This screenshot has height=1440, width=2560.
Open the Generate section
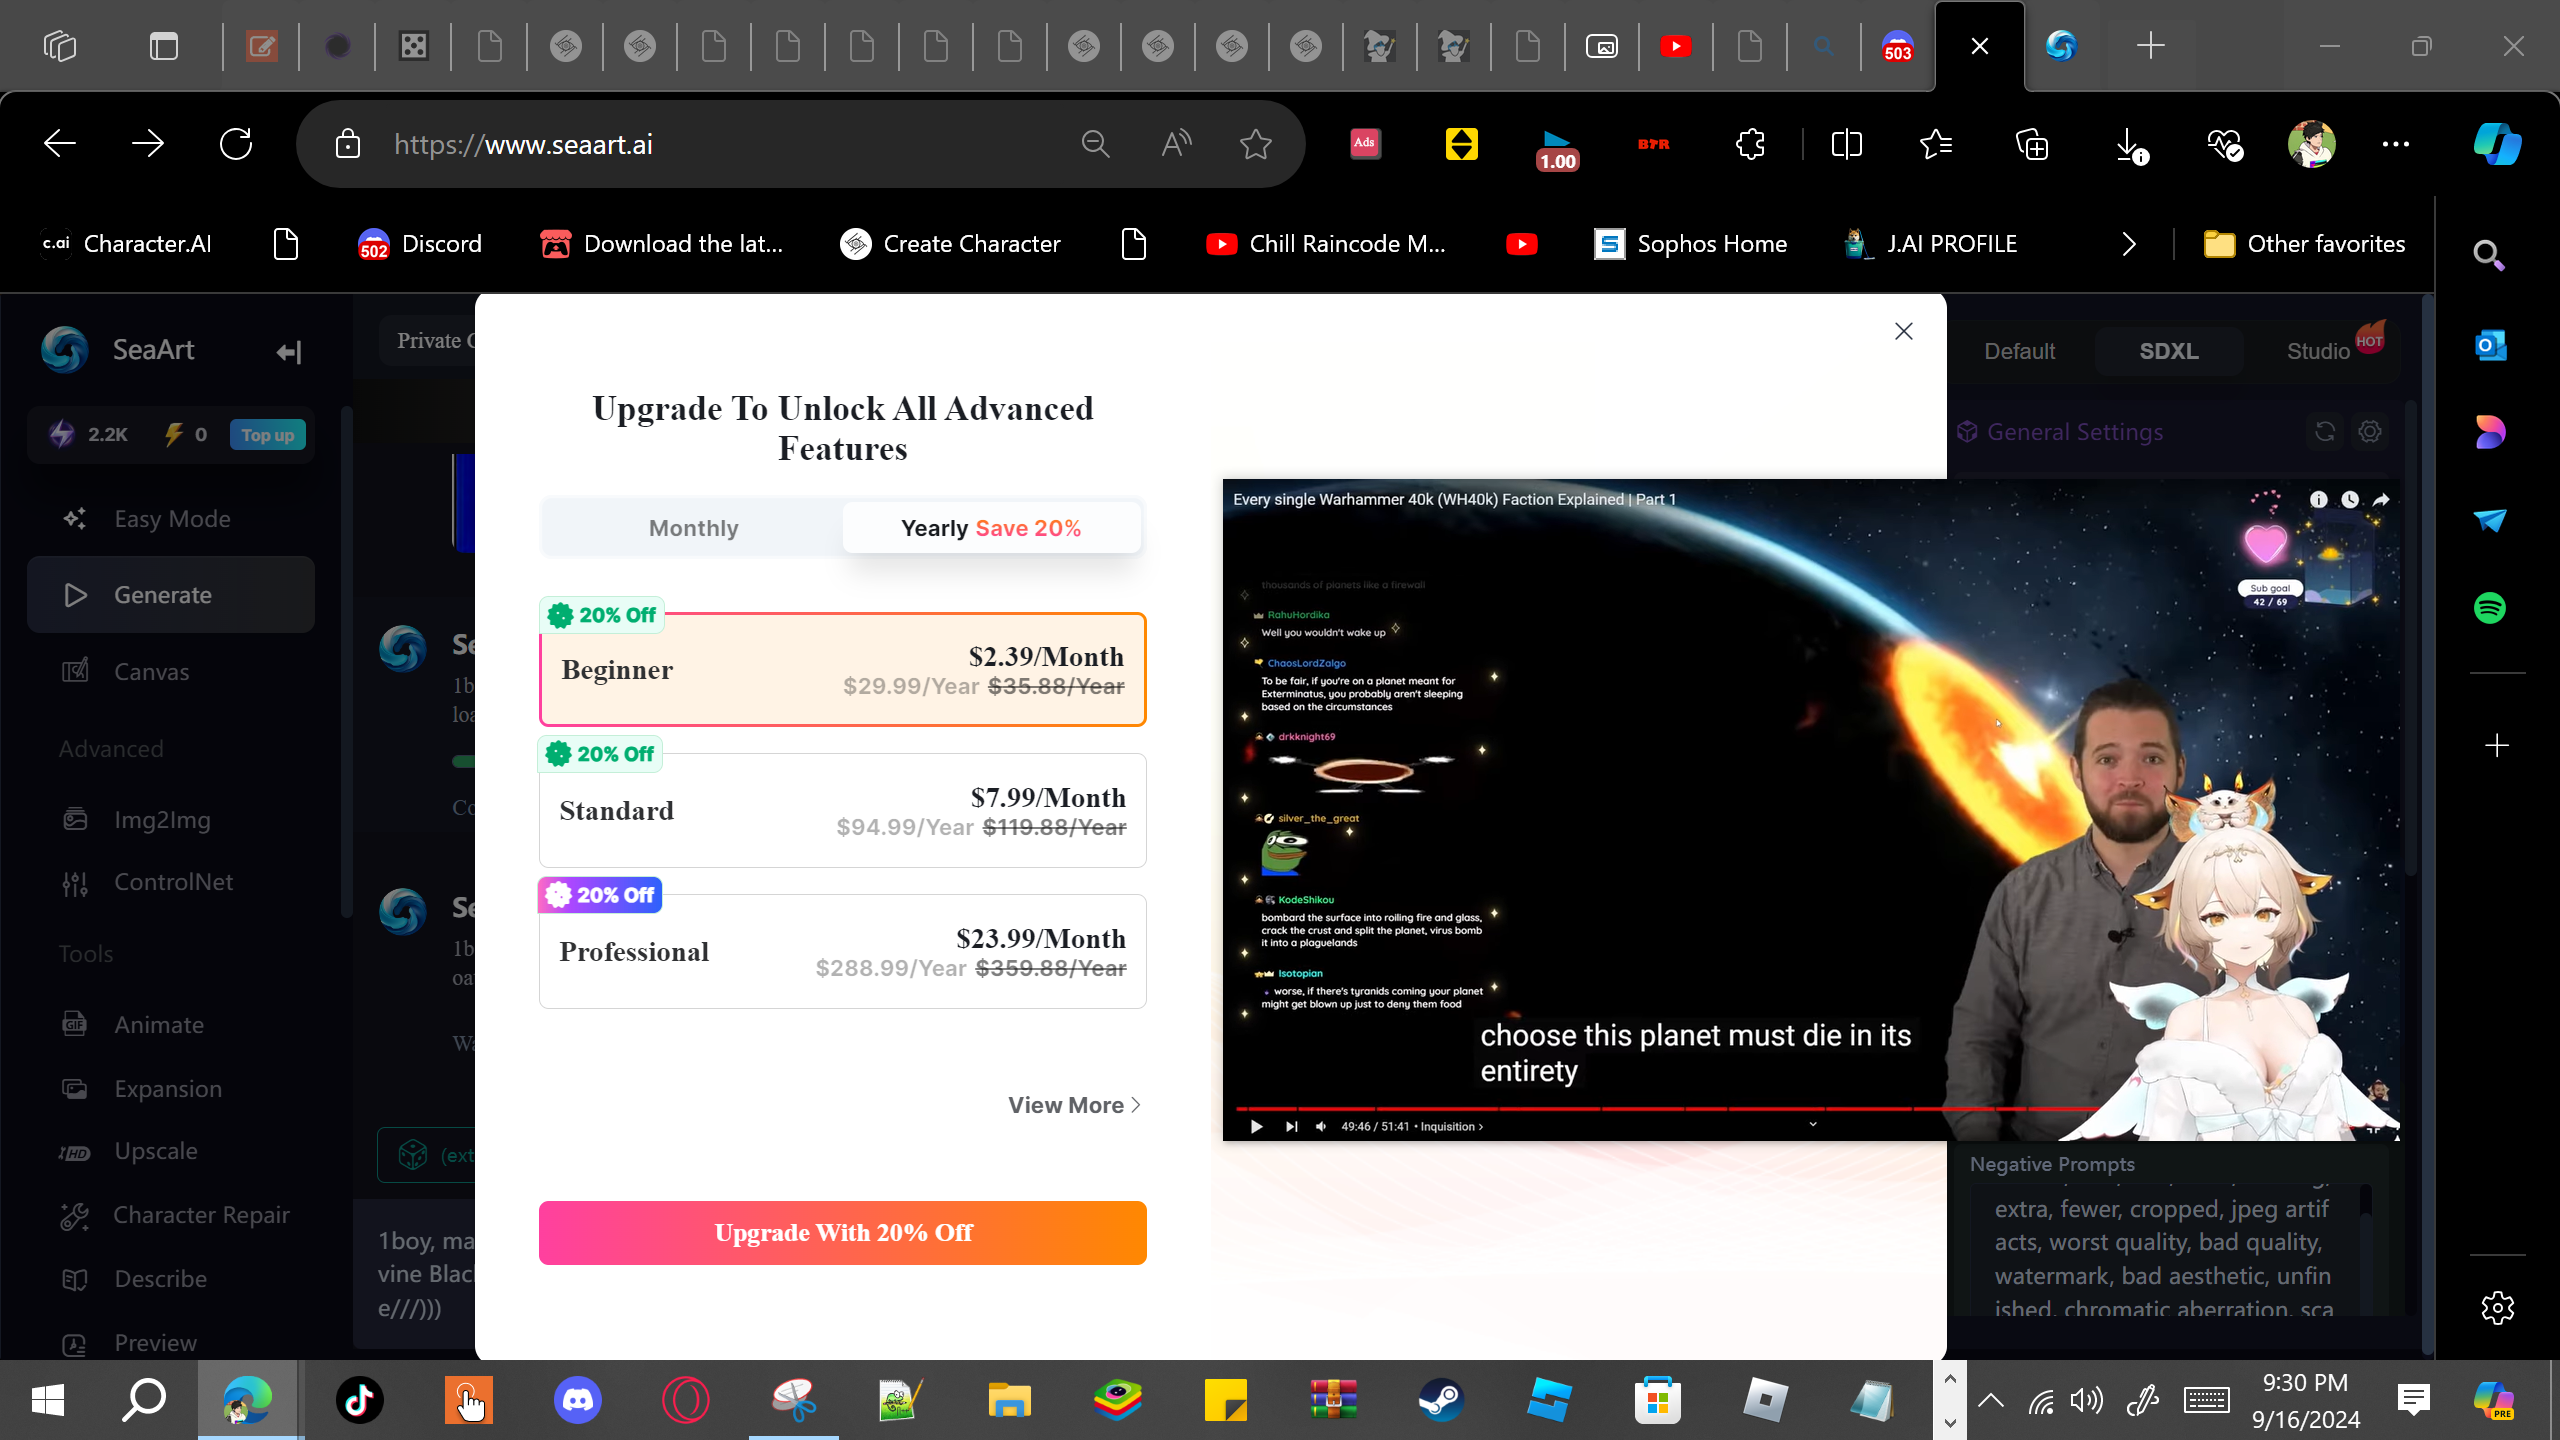[x=171, y=595]
